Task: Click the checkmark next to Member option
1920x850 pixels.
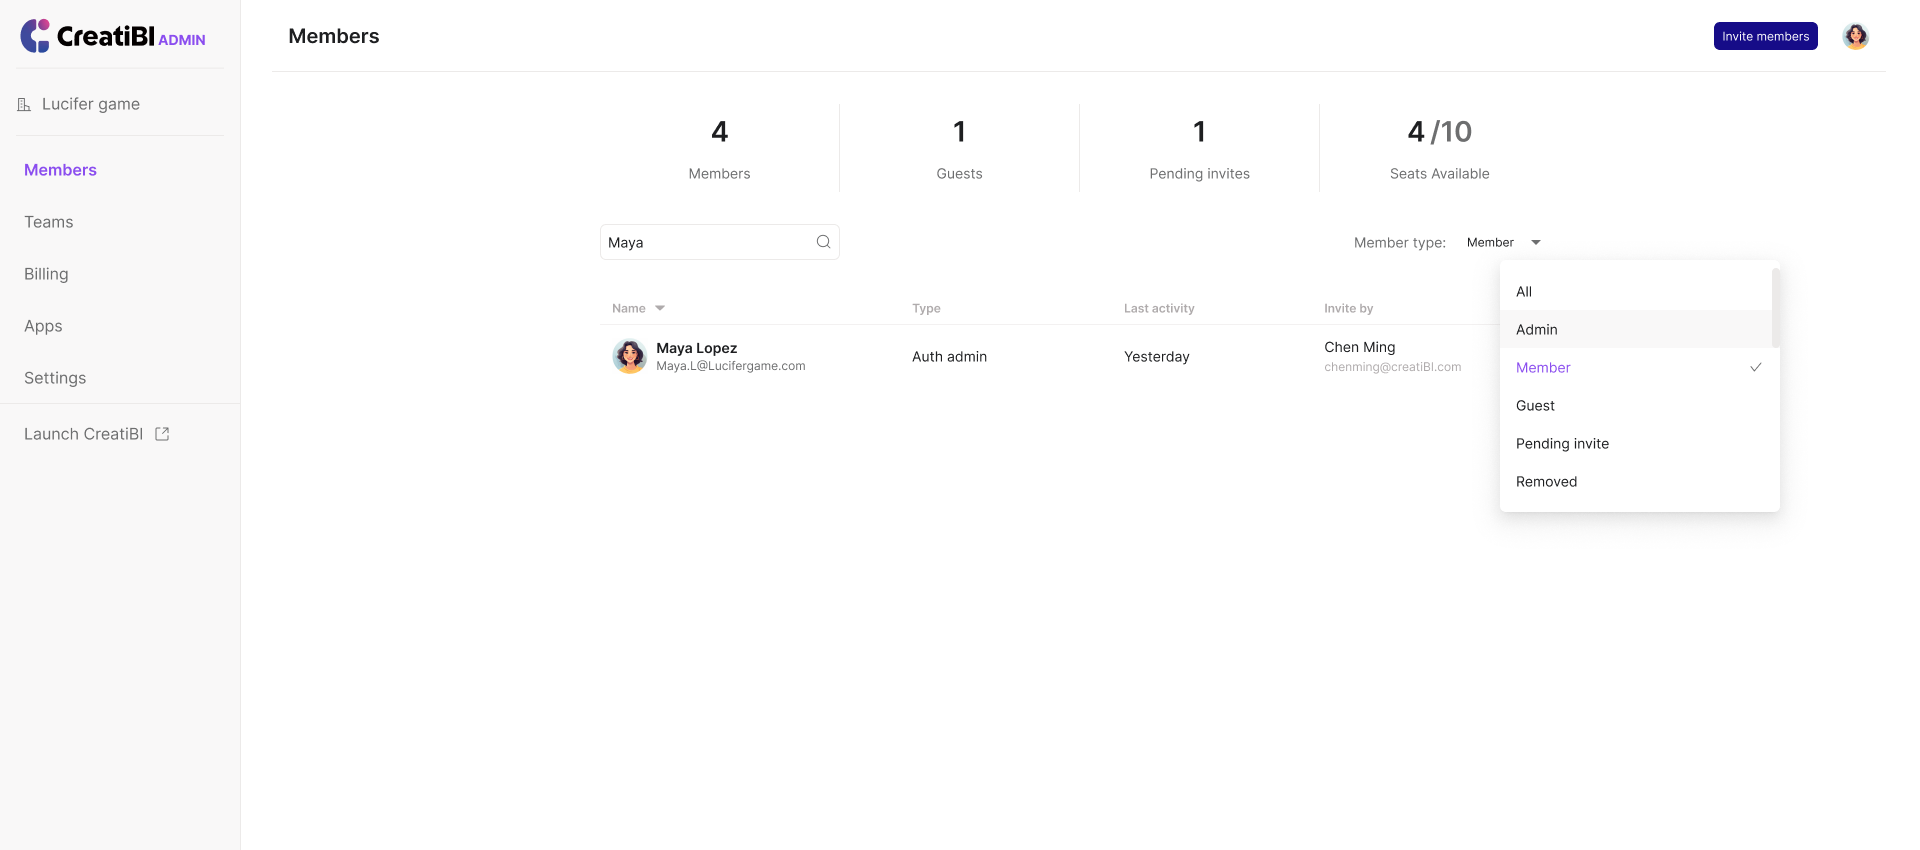Action: tap(1755, 367)
